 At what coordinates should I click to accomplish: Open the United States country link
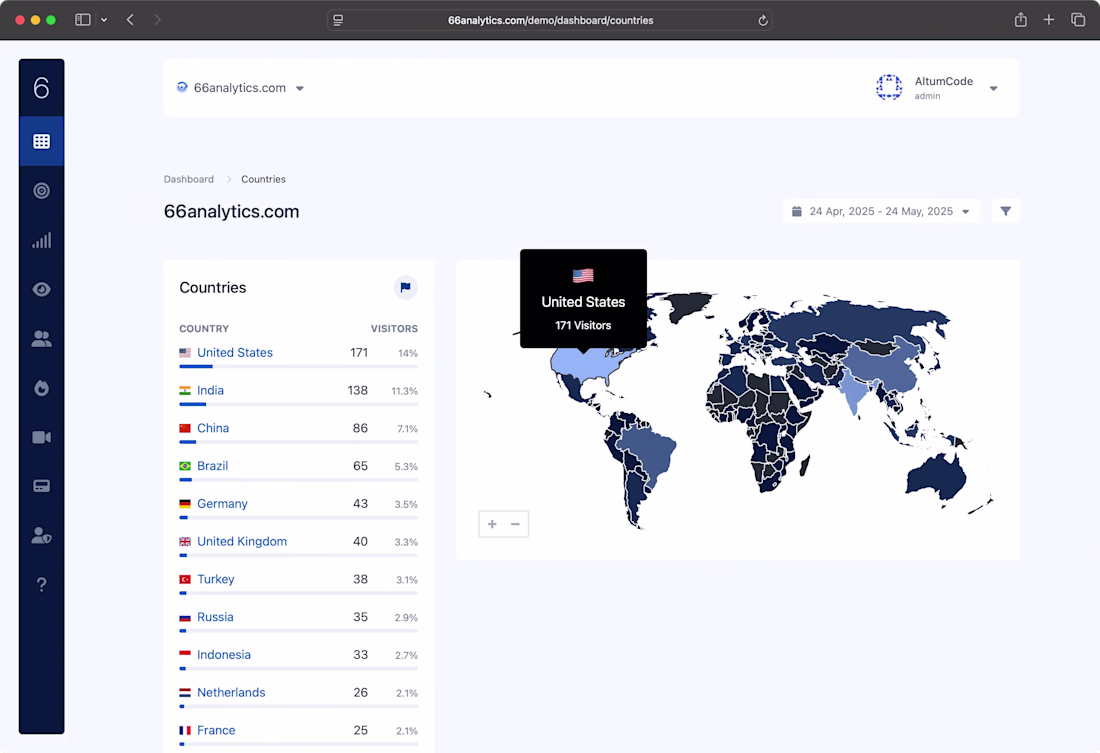tap(234, 352)
